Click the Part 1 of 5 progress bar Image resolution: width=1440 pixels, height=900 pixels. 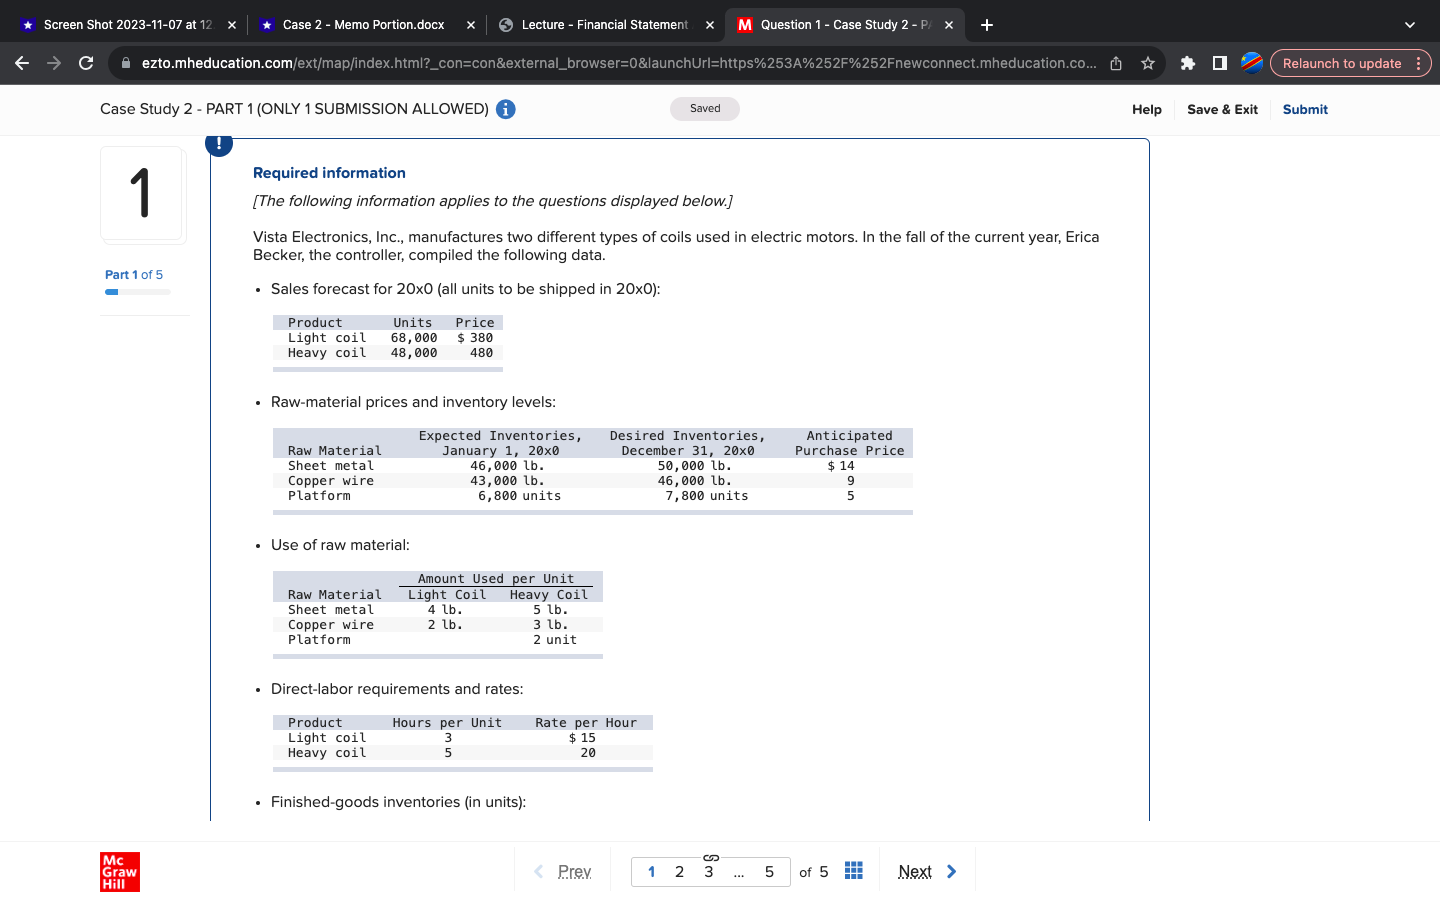click(x=137, y=292)
